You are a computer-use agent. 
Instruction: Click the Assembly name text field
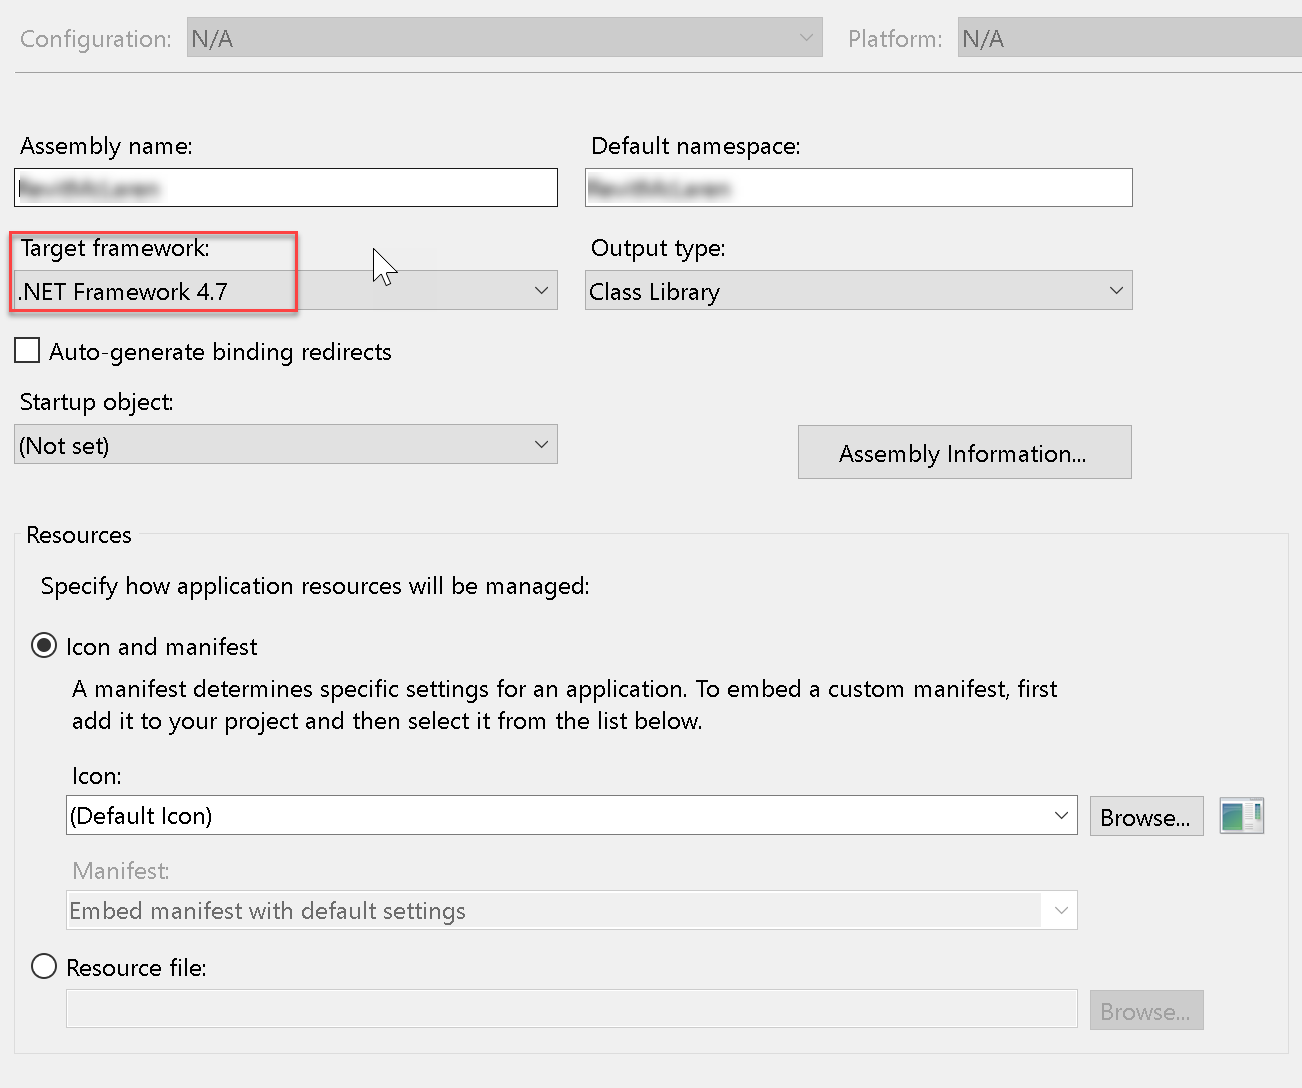pyautogui.click(x=286, y=188)
